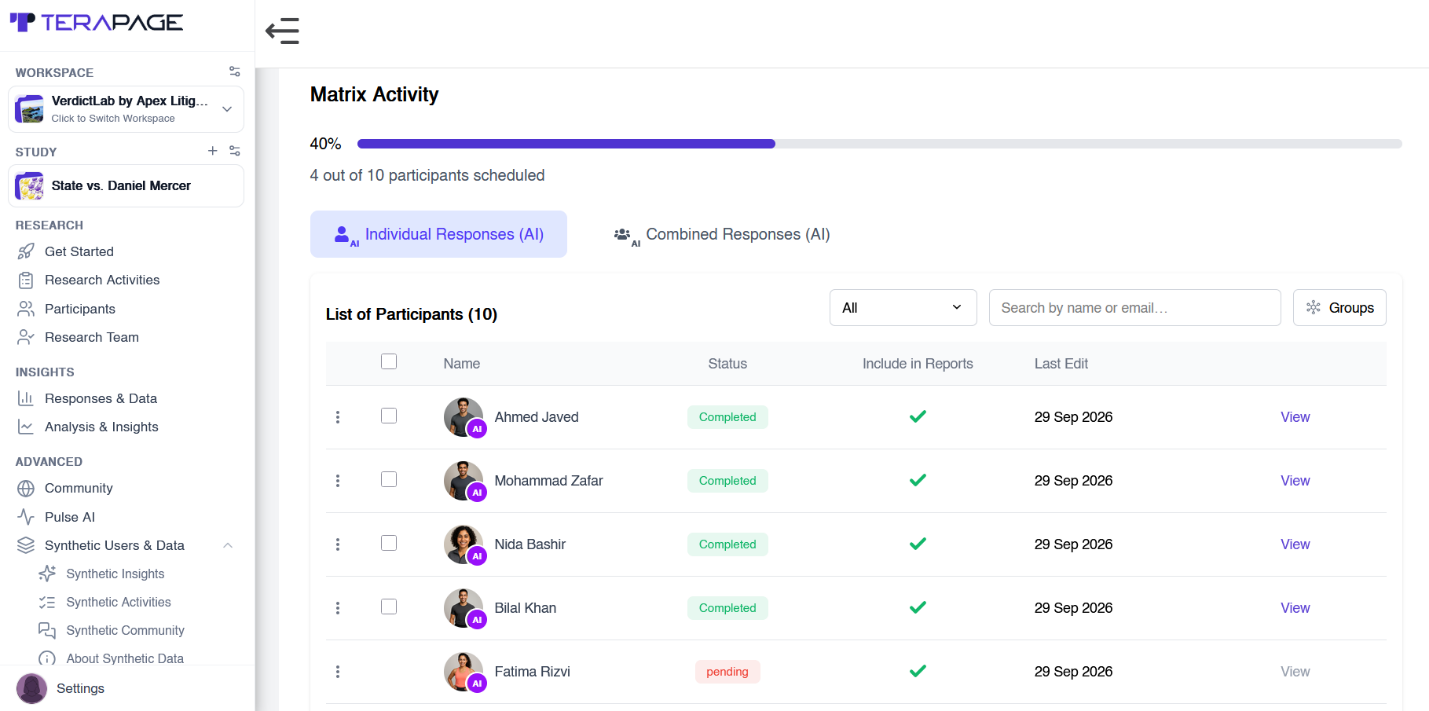The image size is (1429, 711).
Task: Switch to Combined Responses (AI) tab
Action: [x=721, y=234]
